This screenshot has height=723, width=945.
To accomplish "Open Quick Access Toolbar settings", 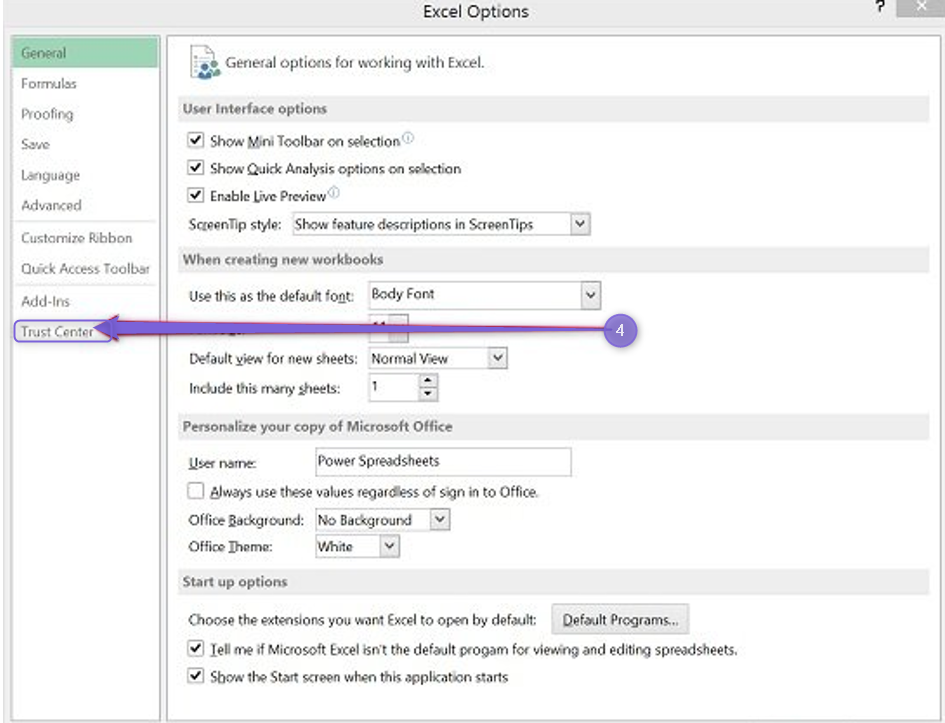I will [x=85, y=269].
